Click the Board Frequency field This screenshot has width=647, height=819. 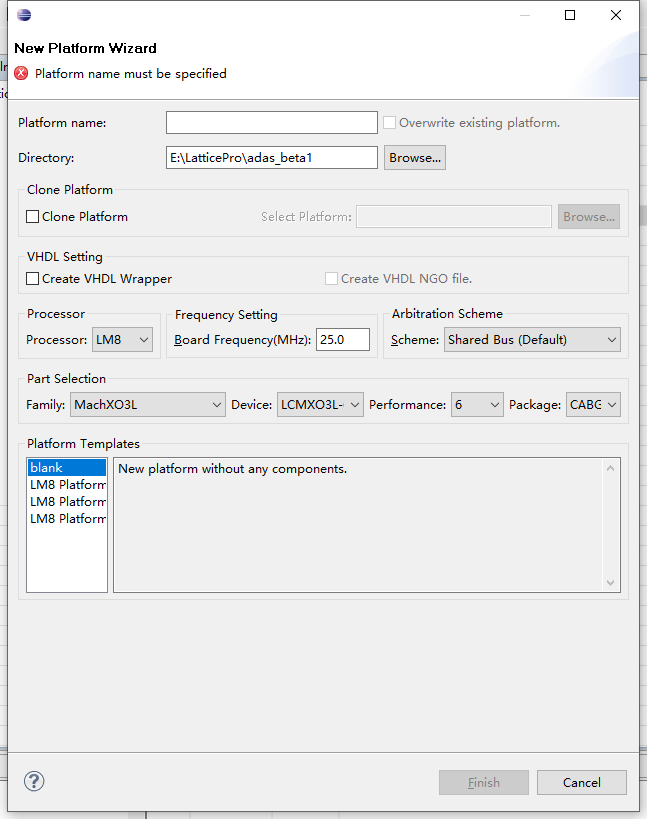coord(343,340)
